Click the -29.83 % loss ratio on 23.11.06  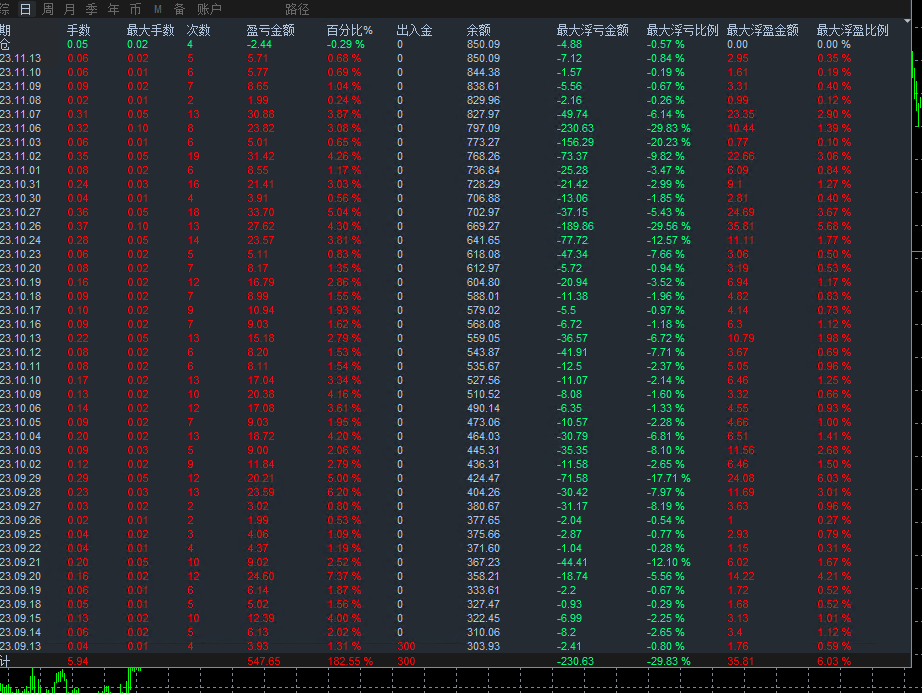point(669,128)
